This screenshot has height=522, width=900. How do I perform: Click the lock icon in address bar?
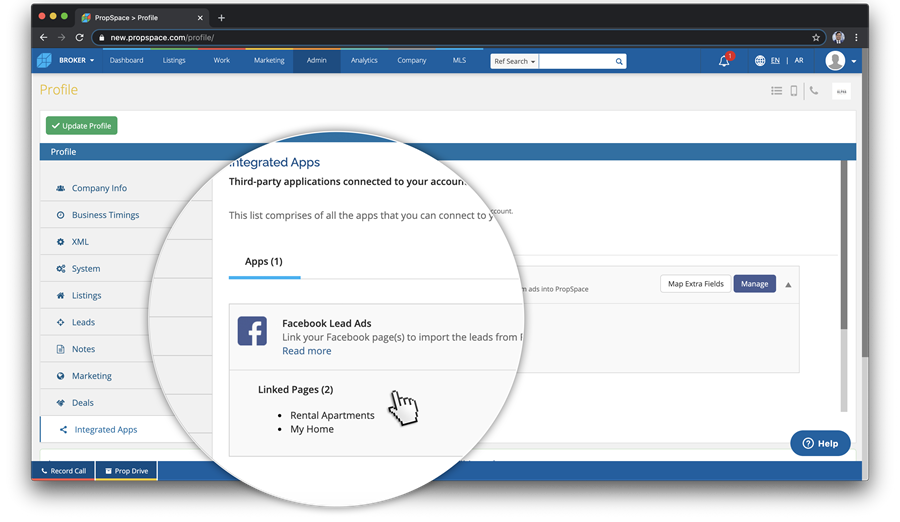click(x=102, y=37)
